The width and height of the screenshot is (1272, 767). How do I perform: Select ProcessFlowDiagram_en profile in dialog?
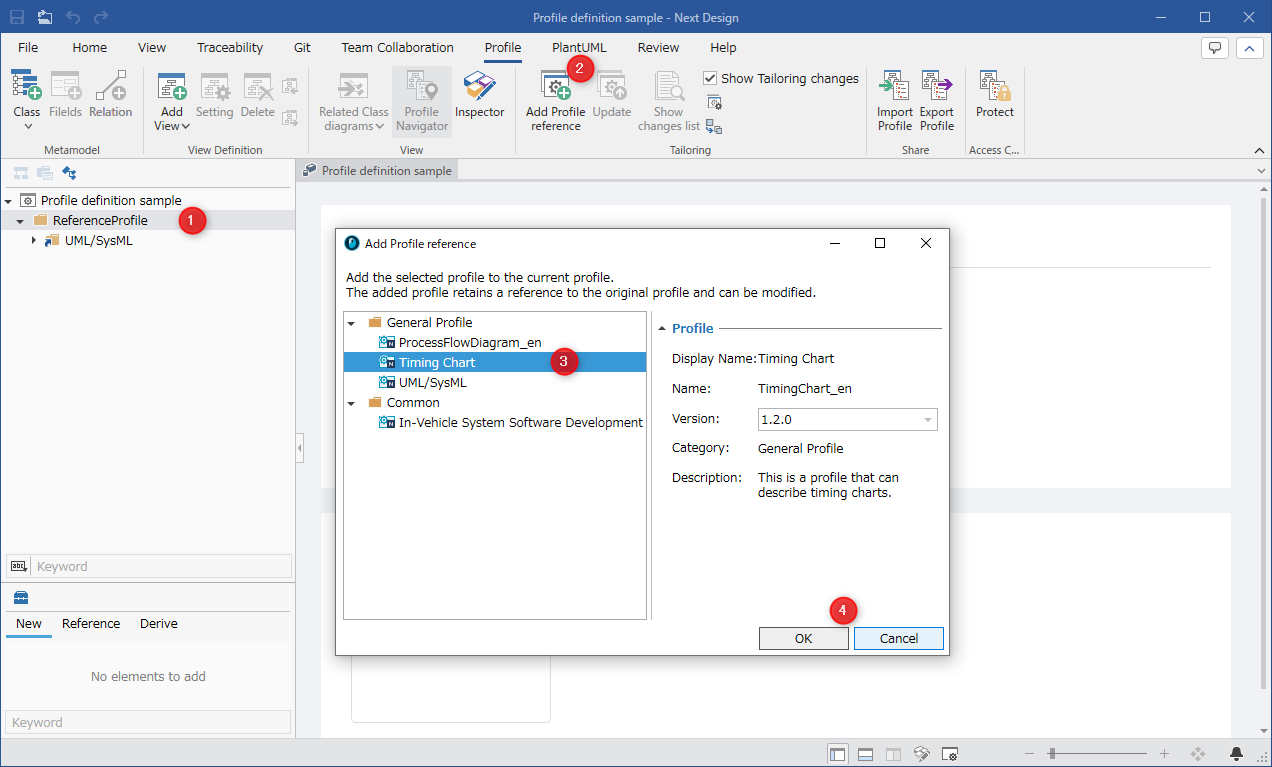click(x=470, y=342)
